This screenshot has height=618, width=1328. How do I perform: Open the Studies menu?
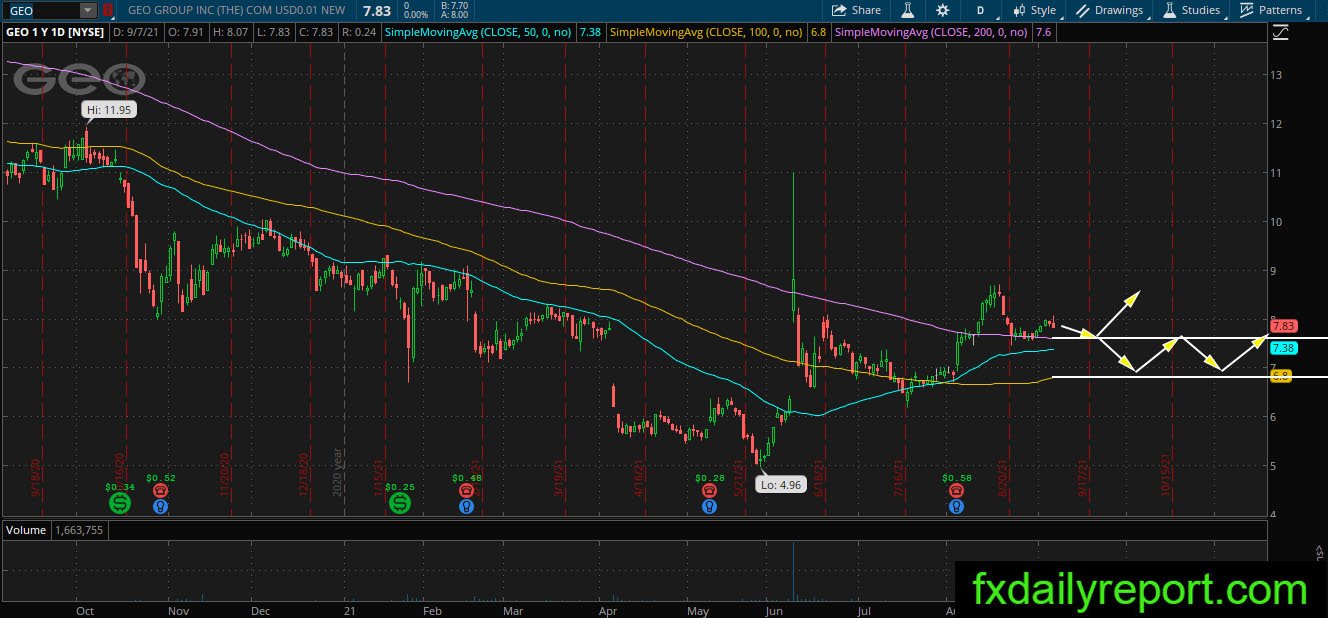coord(1190,10)
